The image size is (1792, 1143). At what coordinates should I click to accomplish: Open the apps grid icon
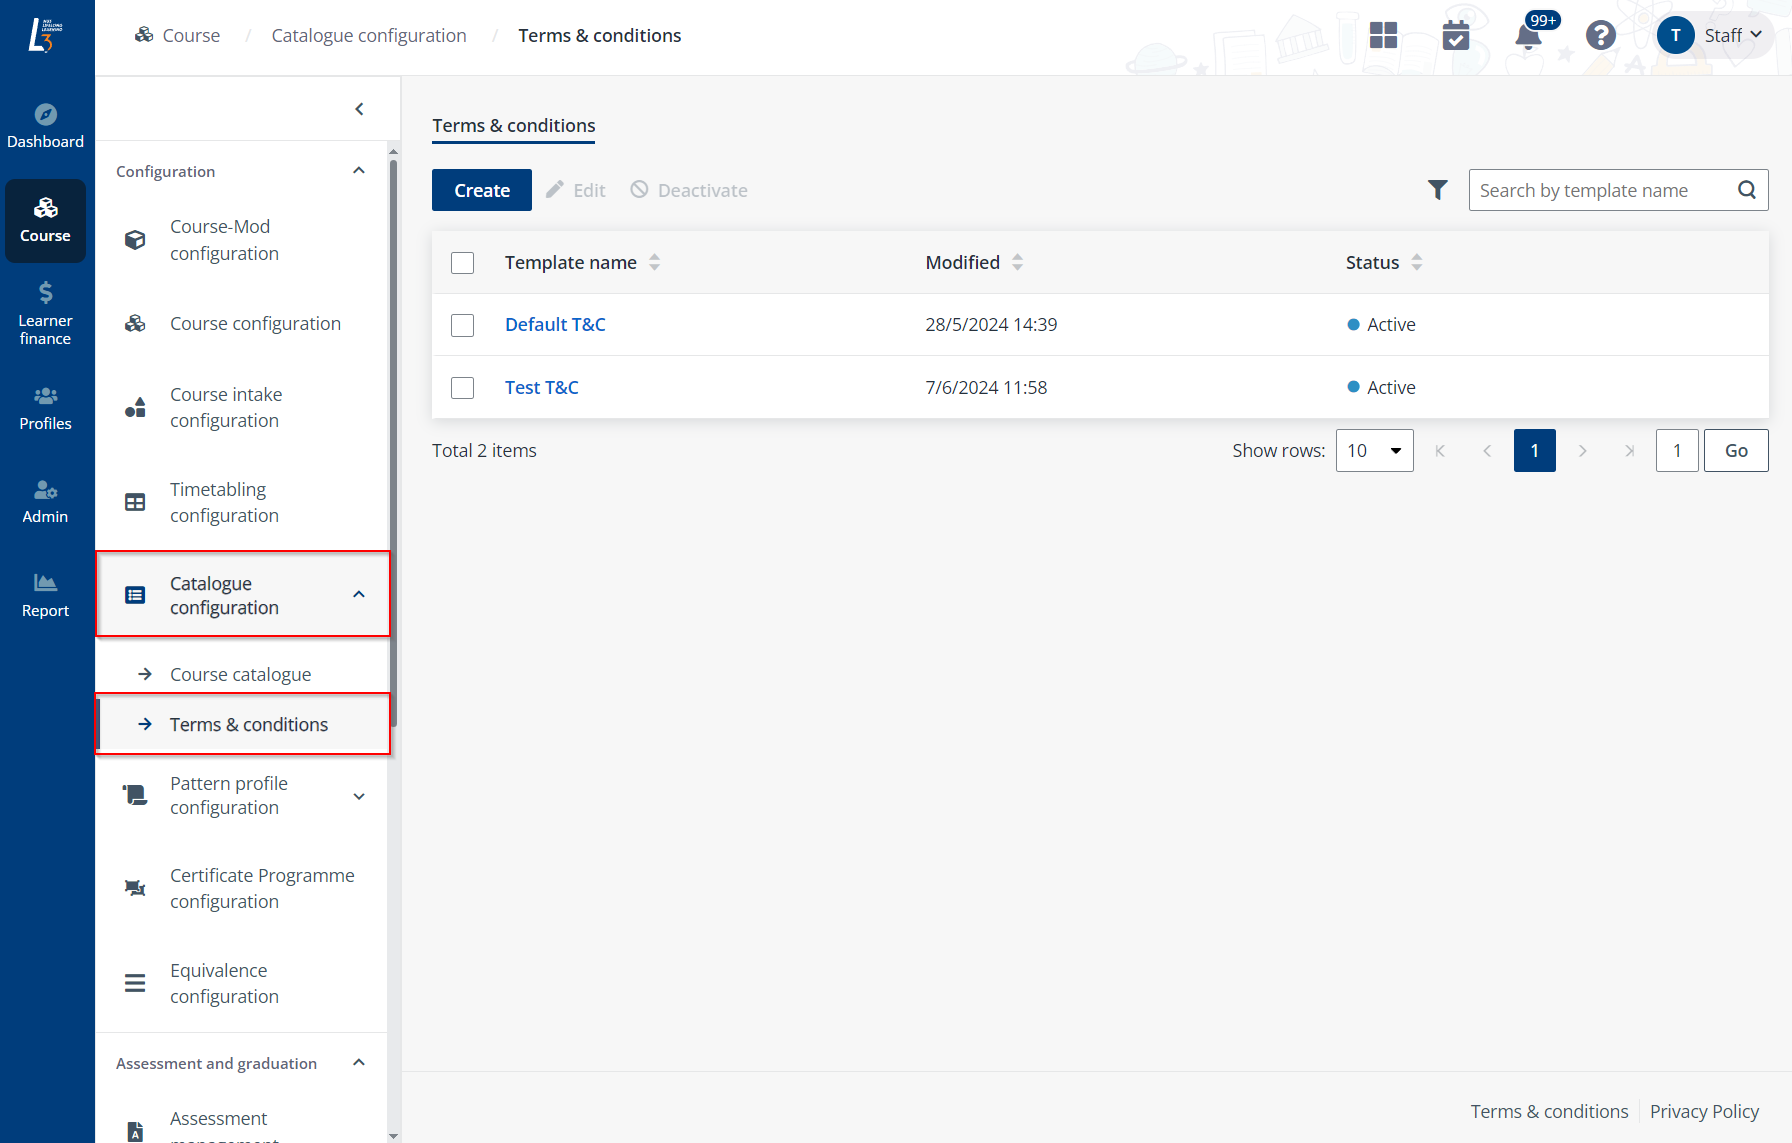click(x=1383, y=36)
